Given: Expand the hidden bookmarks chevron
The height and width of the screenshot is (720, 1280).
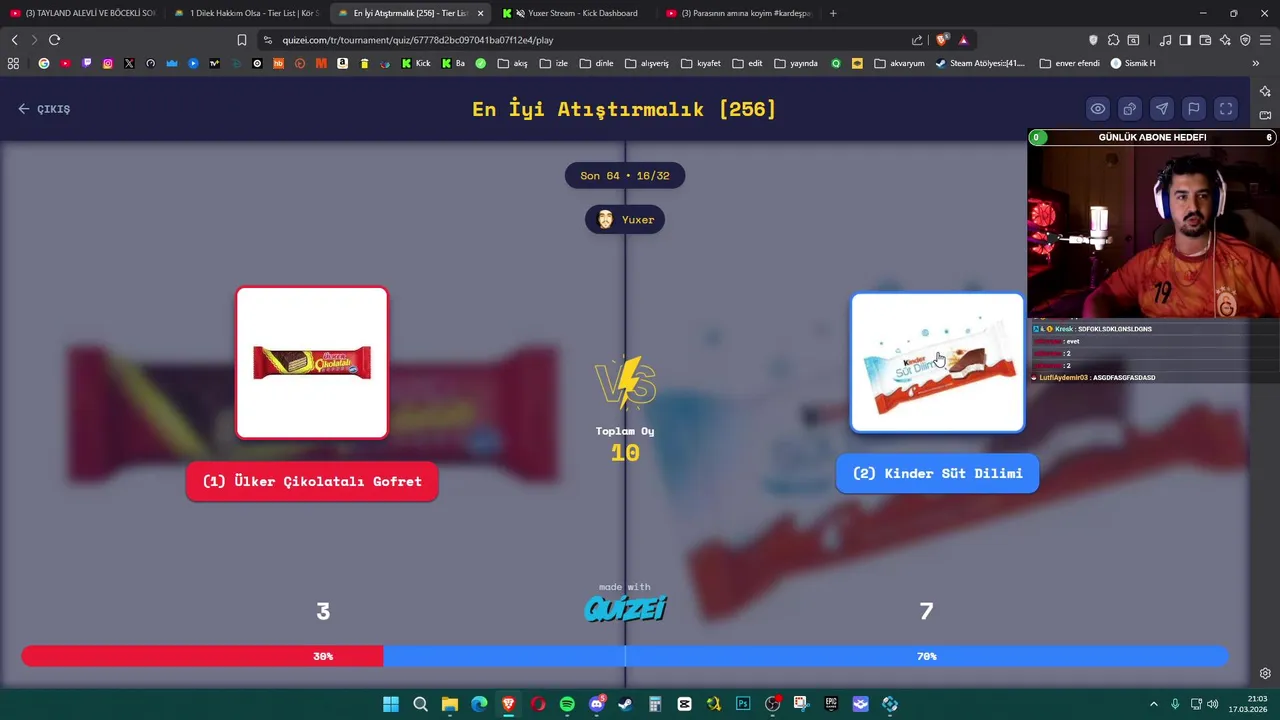Looking at the screenshot, I should pyautogui.click(x=1255, y=63).
